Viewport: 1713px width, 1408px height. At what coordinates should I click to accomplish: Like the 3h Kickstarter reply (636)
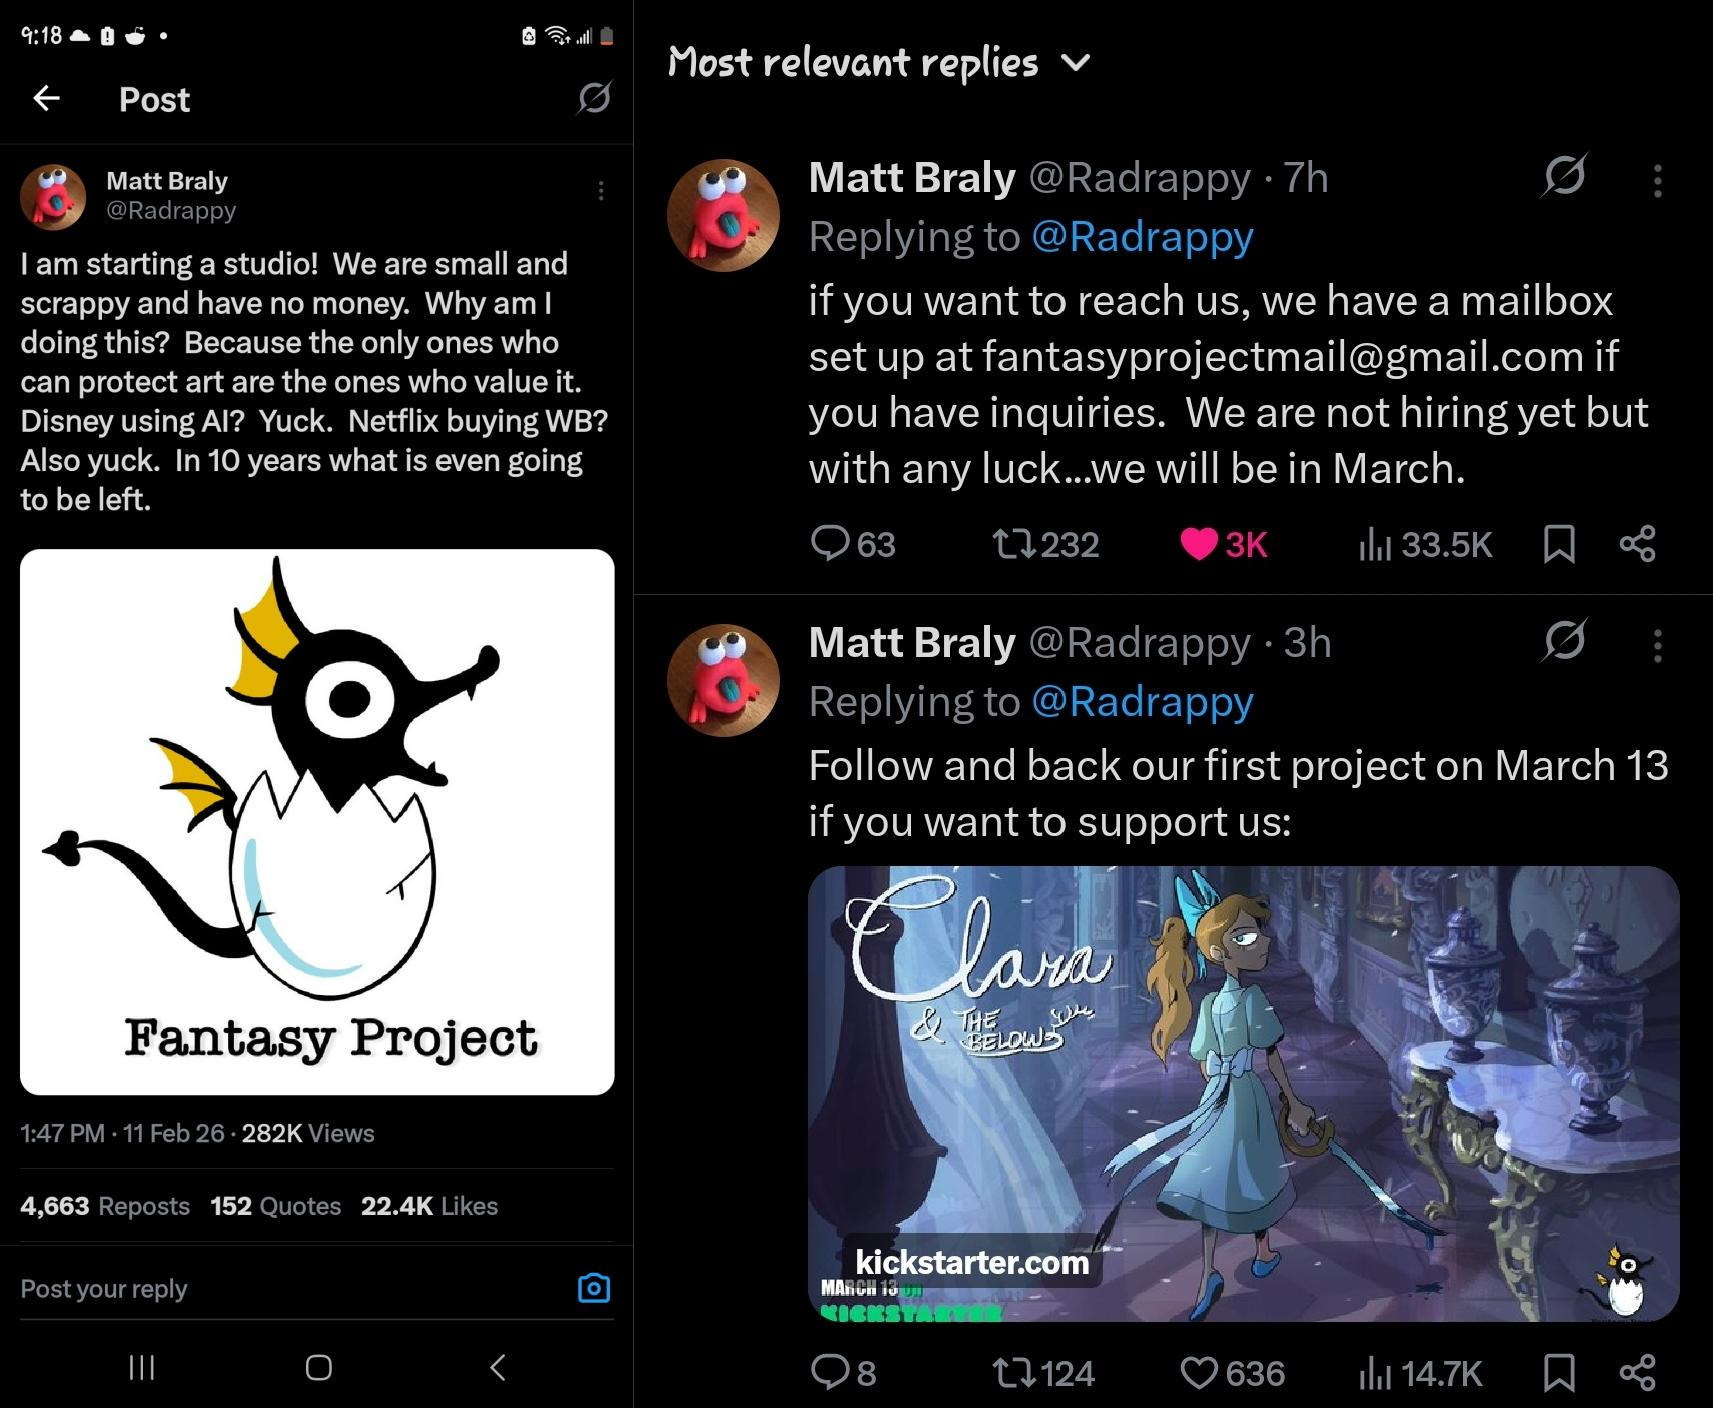pos(1232,1373)
